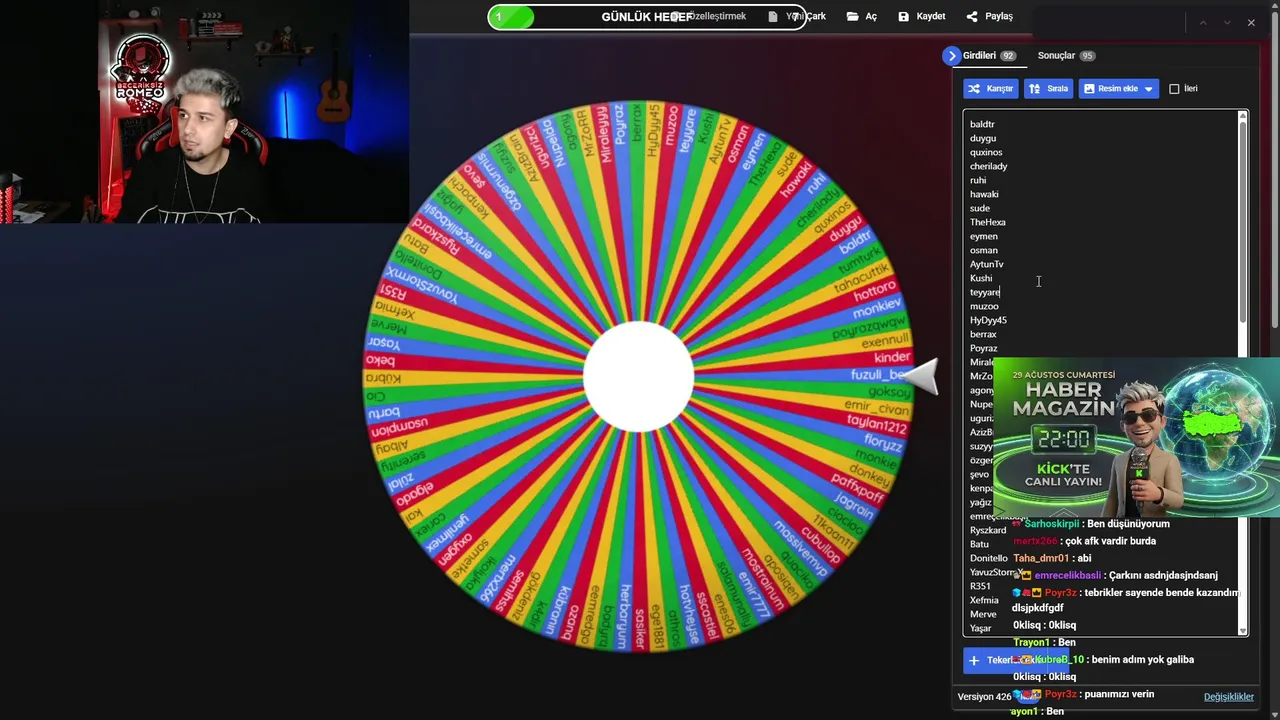Click the sort icon on the Sırala button
Viewport: 1280px width, 720px height.
click(1035, 88)
